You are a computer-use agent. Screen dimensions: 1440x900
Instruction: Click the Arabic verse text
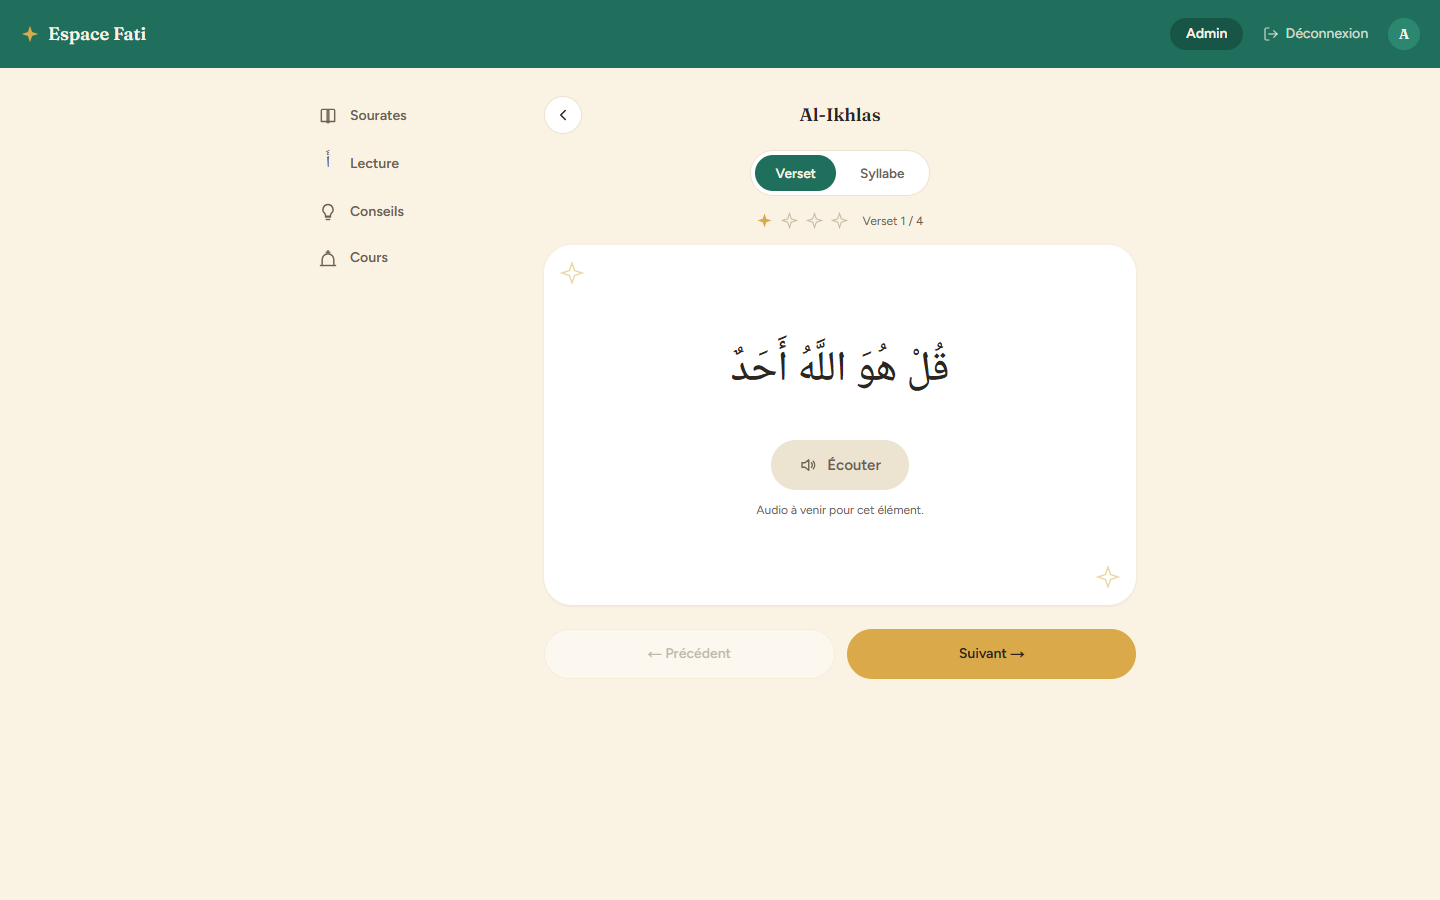(840, 364)
